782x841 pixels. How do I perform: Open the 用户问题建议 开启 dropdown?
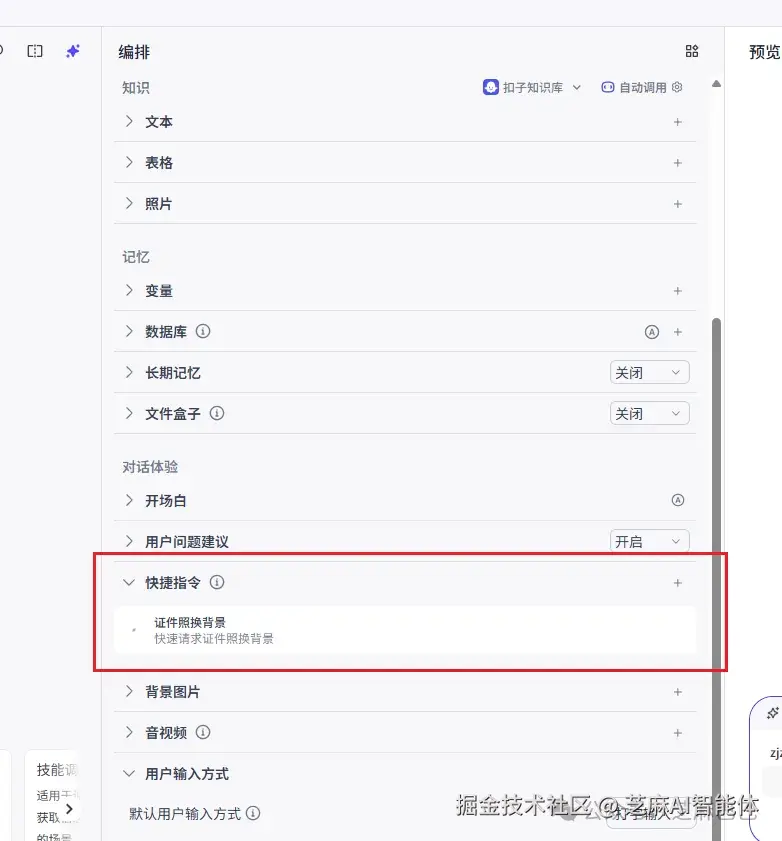(650, 541)
